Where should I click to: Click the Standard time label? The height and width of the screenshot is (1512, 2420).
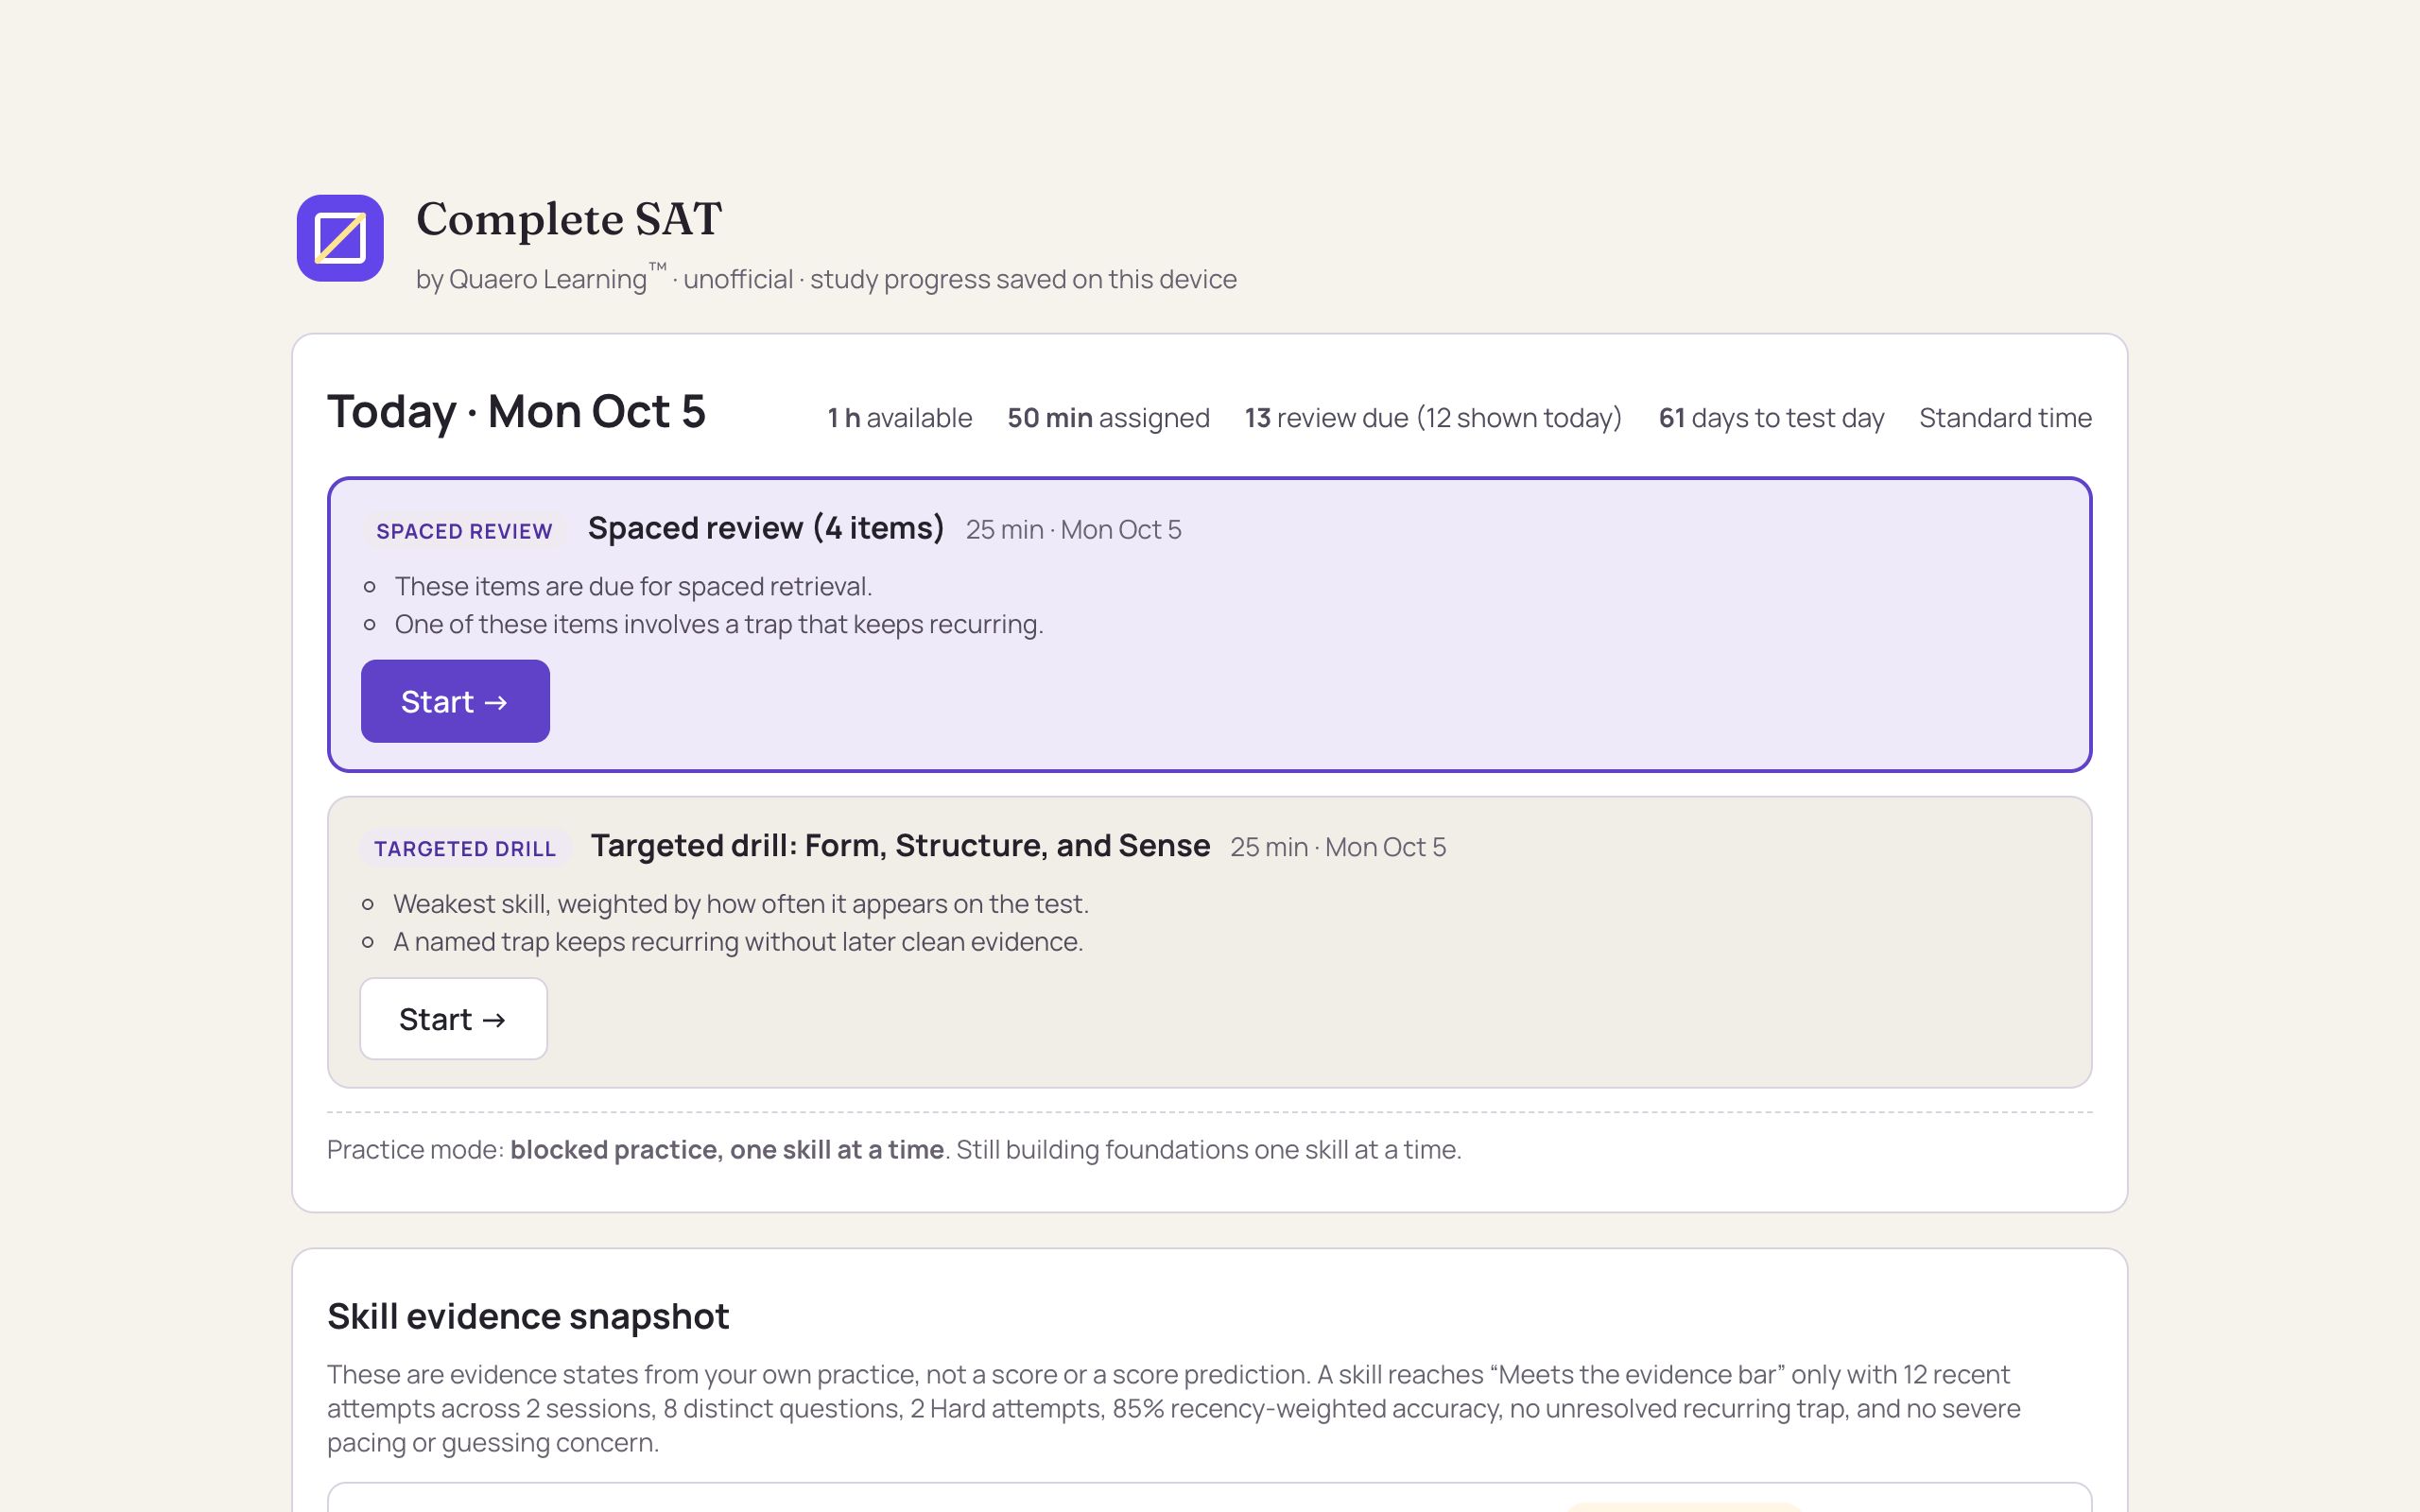point(2005,418)
